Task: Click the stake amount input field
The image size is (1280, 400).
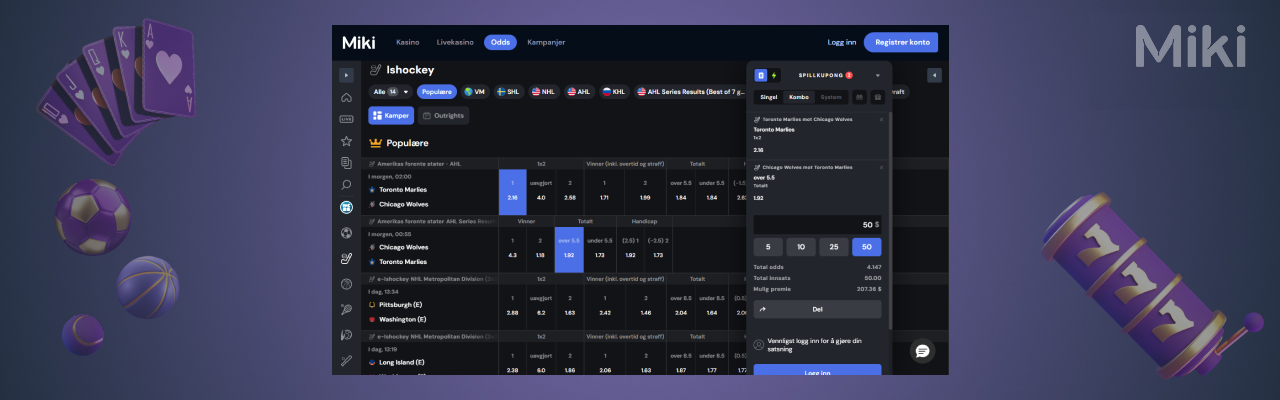Action: tap(817, 225)
